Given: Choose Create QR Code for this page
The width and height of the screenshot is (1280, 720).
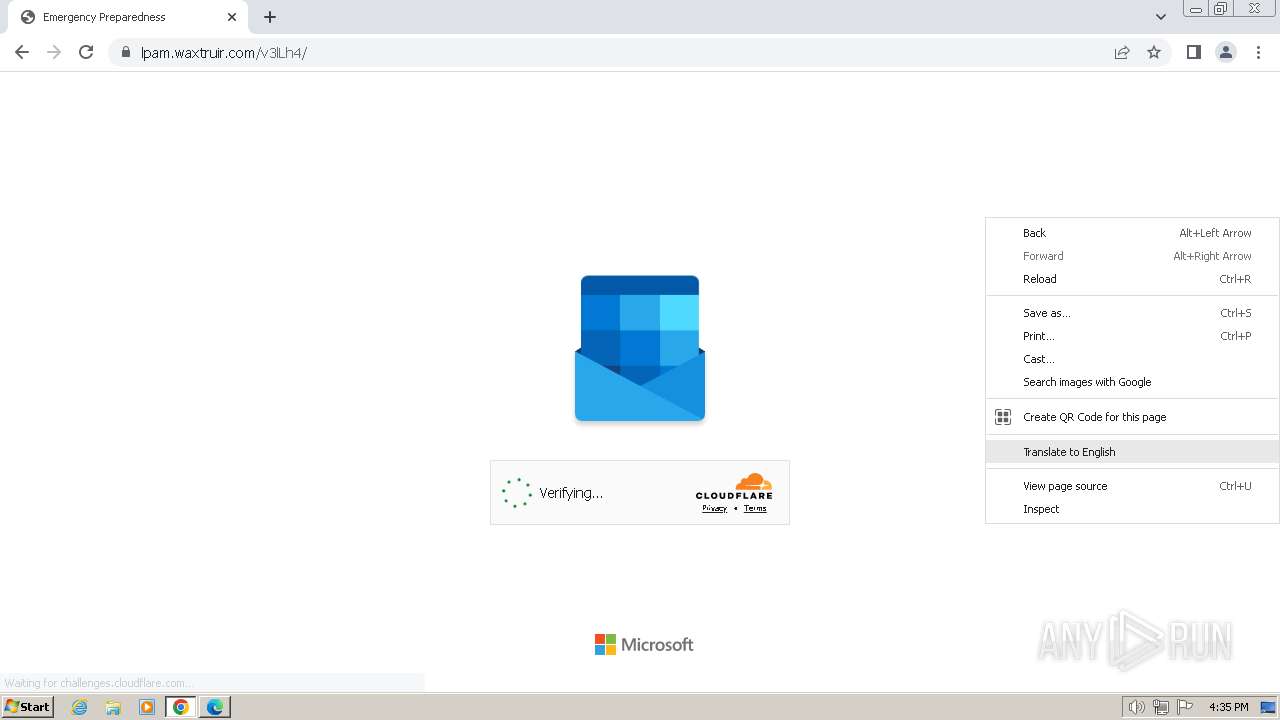Looking at the screenshot, I should point(1132,417).
